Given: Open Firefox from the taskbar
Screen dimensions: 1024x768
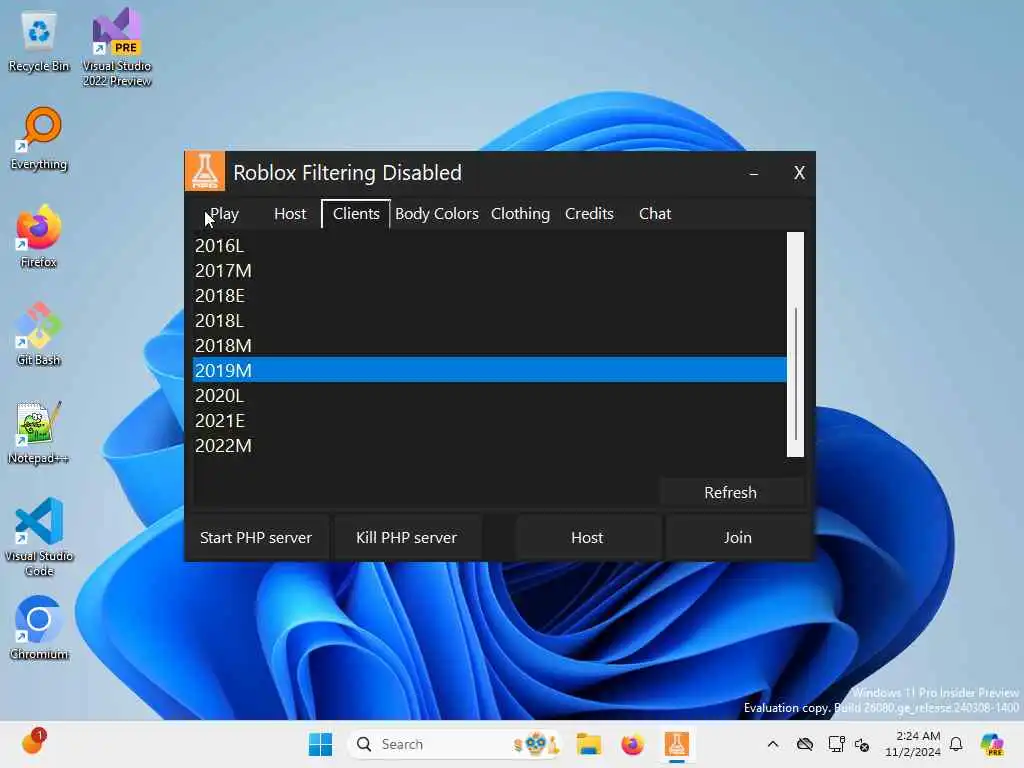Looking at the screenshot, I should 632,744.
